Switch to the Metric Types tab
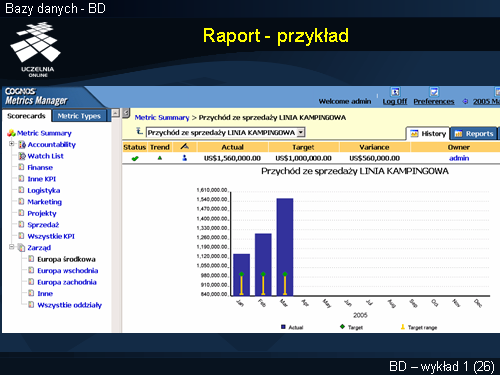This screenshot has height=375, width=500. click(x=79, y=116)
